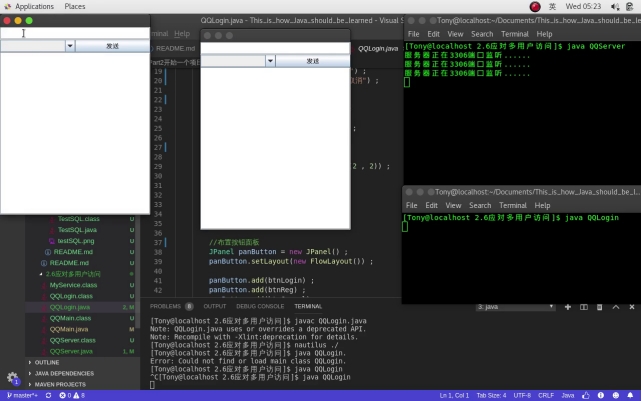Open Search menu in QQServer terminal
Viewport: 642px width, 401px height.
pyautogui.click(x=482, y=34)
